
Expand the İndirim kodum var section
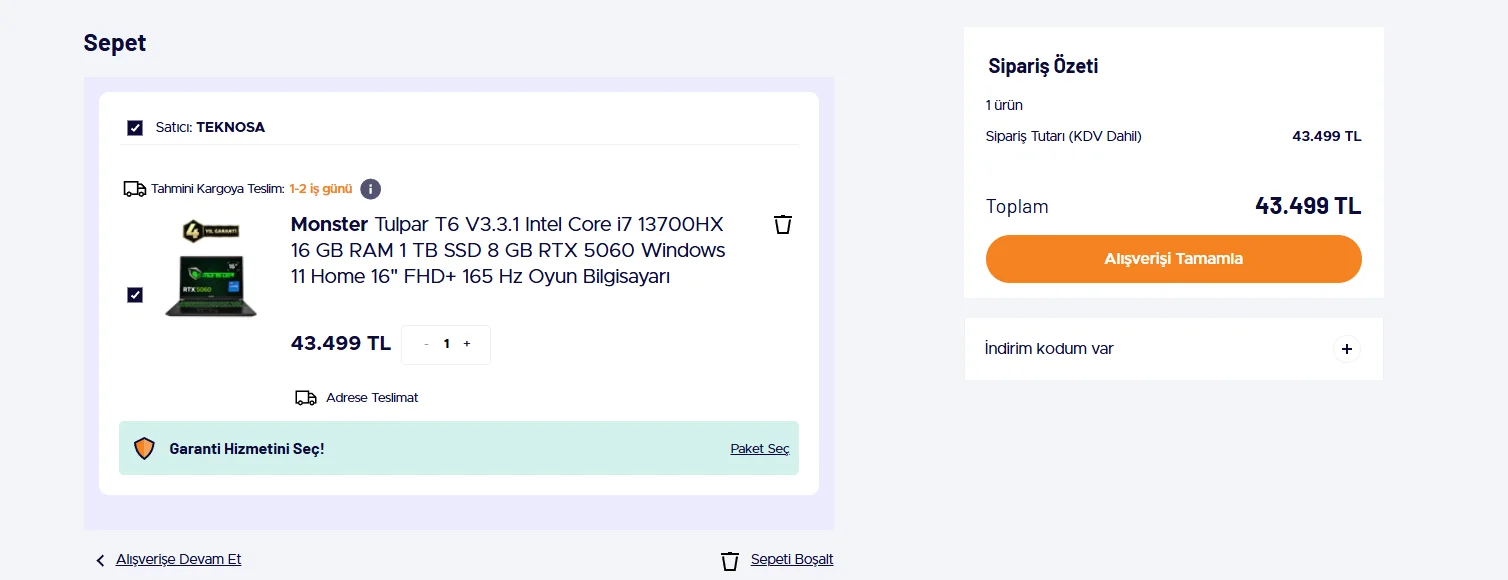[1347, 349]
